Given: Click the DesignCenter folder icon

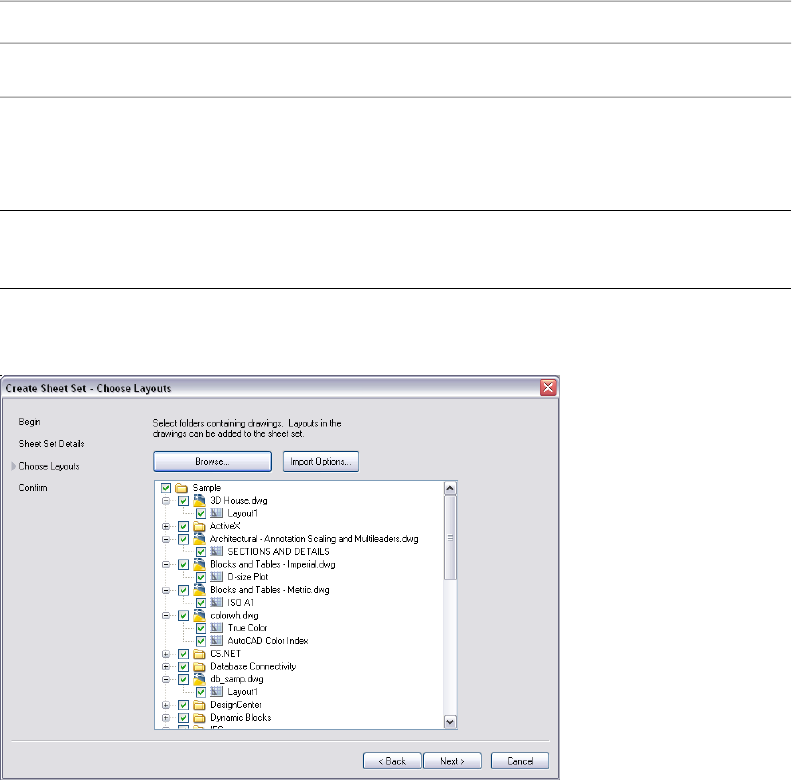Looking at the screenshot, I should pyautogui.click(x=199, y=705).
